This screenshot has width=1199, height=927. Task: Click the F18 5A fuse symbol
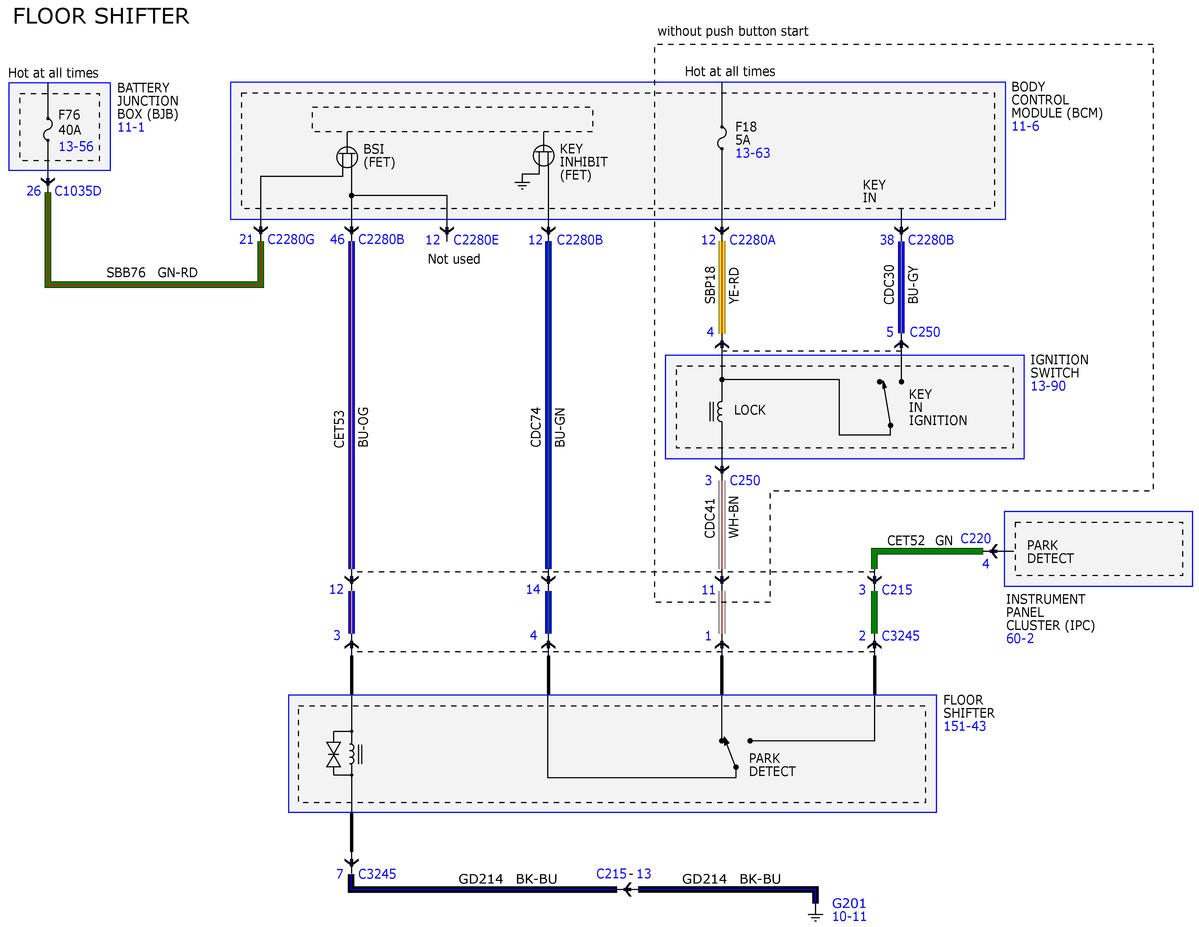click(x=721, y=138)
